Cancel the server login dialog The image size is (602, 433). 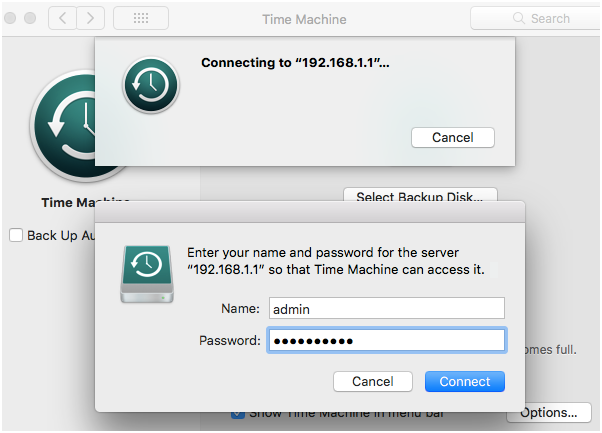[x=372, y=381]
